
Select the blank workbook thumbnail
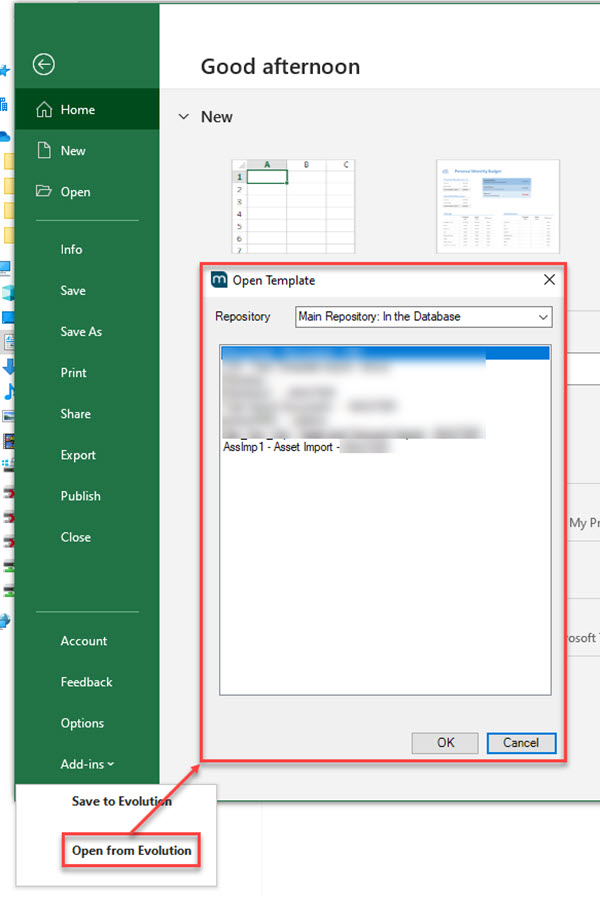293,205
